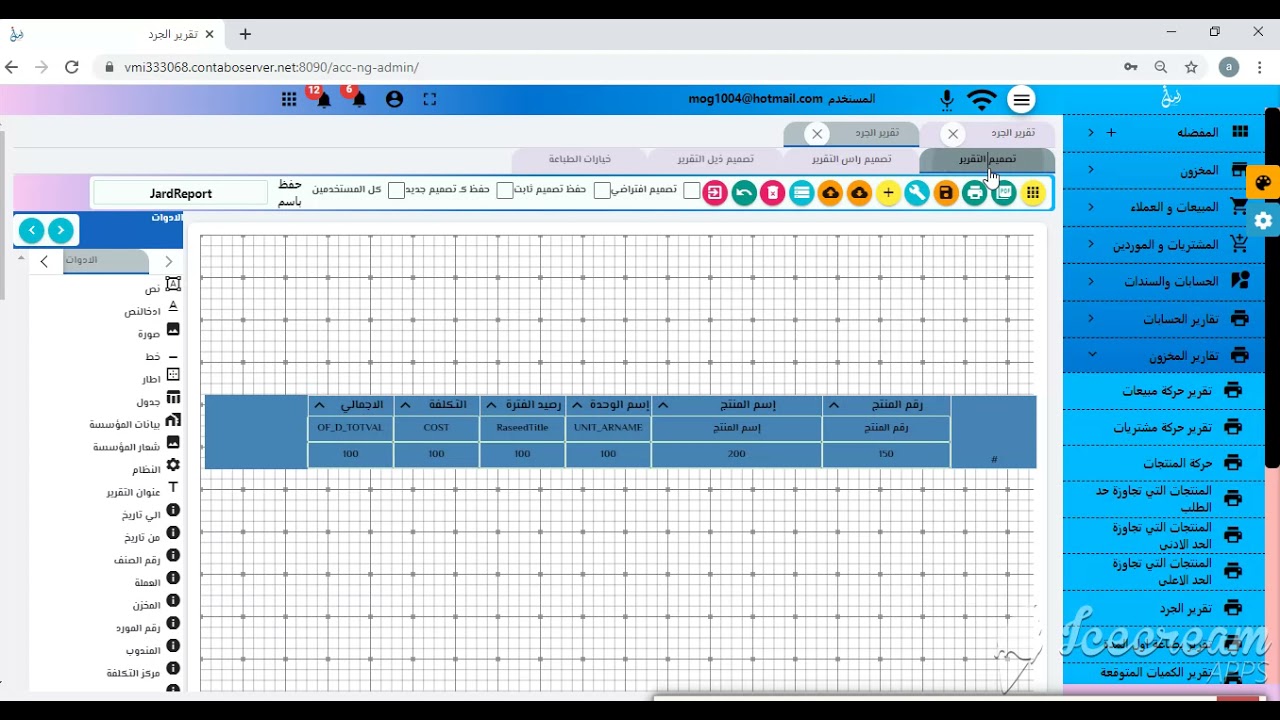
Task: Expand المبيعات و العملاء sidebar menu
Action: [1165, 207]
